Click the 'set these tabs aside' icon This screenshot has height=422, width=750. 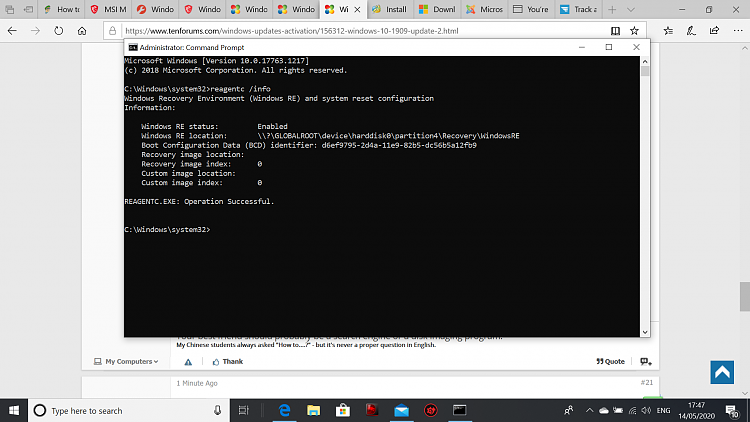28,9
